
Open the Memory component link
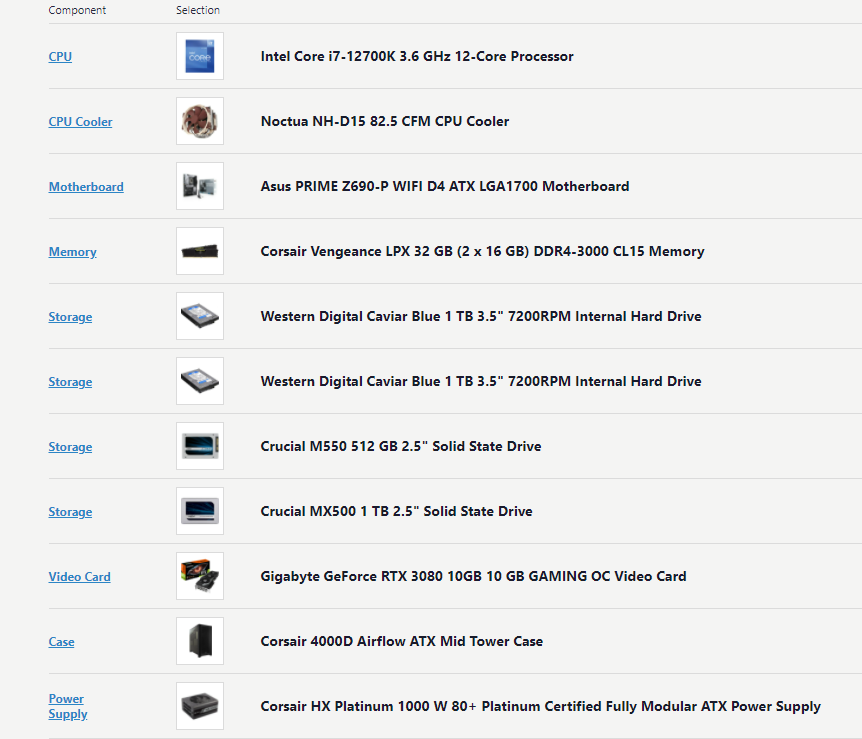point(72,252)
